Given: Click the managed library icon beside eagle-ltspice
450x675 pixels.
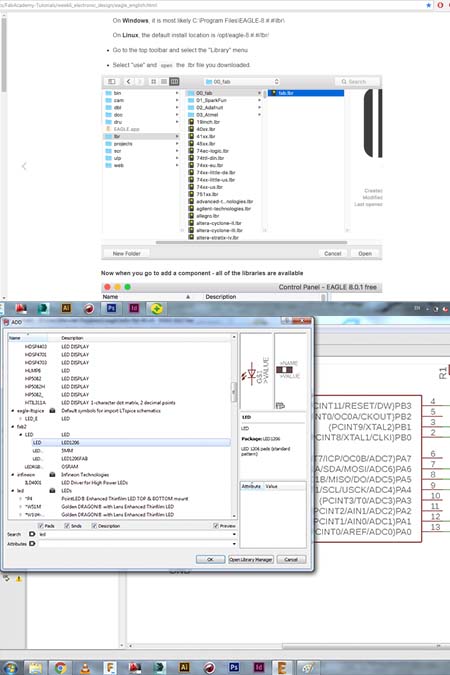Looking at the screenshot, I should point(52,411).
